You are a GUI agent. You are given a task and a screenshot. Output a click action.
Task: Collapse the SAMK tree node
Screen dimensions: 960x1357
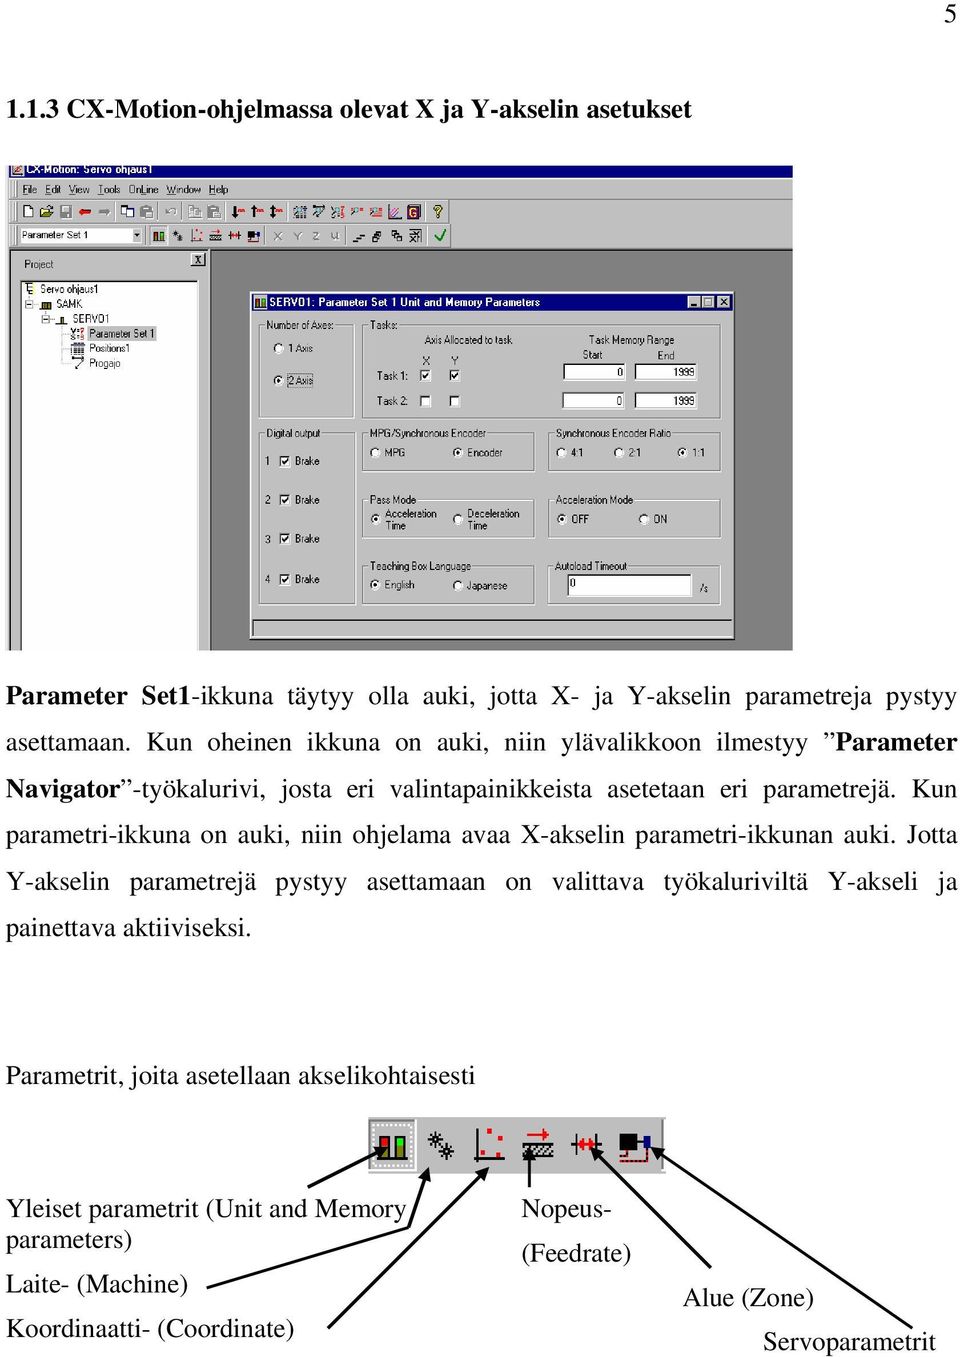[29, 304]
